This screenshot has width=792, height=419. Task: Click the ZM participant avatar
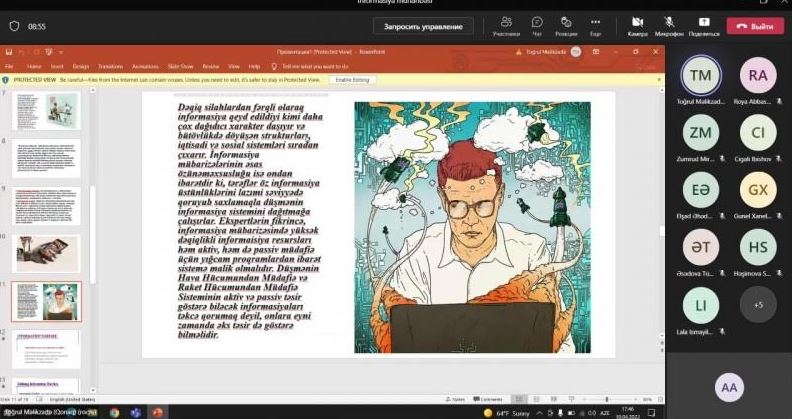pos(701,132)
